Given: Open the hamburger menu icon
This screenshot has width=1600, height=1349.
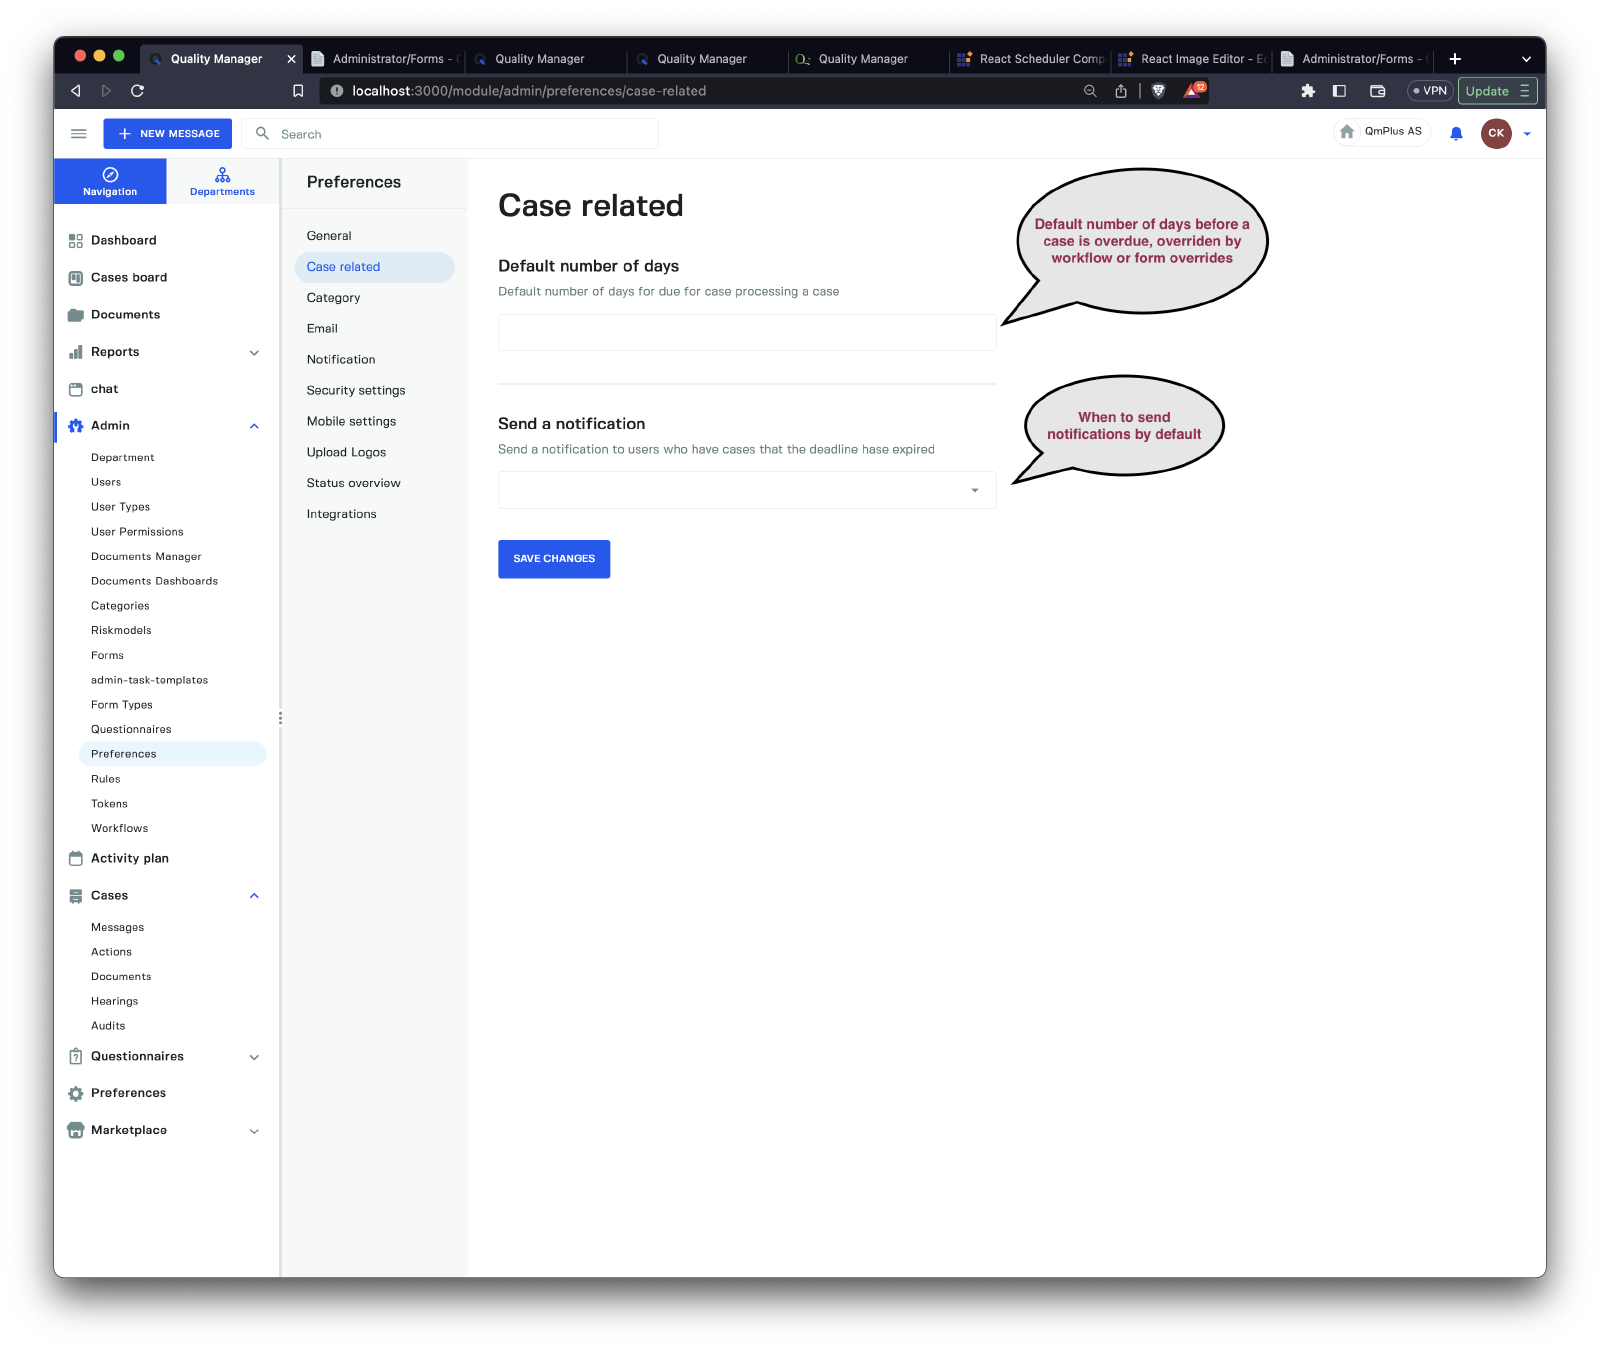Looking at the screenshot, I should click(x=79, y=134).
